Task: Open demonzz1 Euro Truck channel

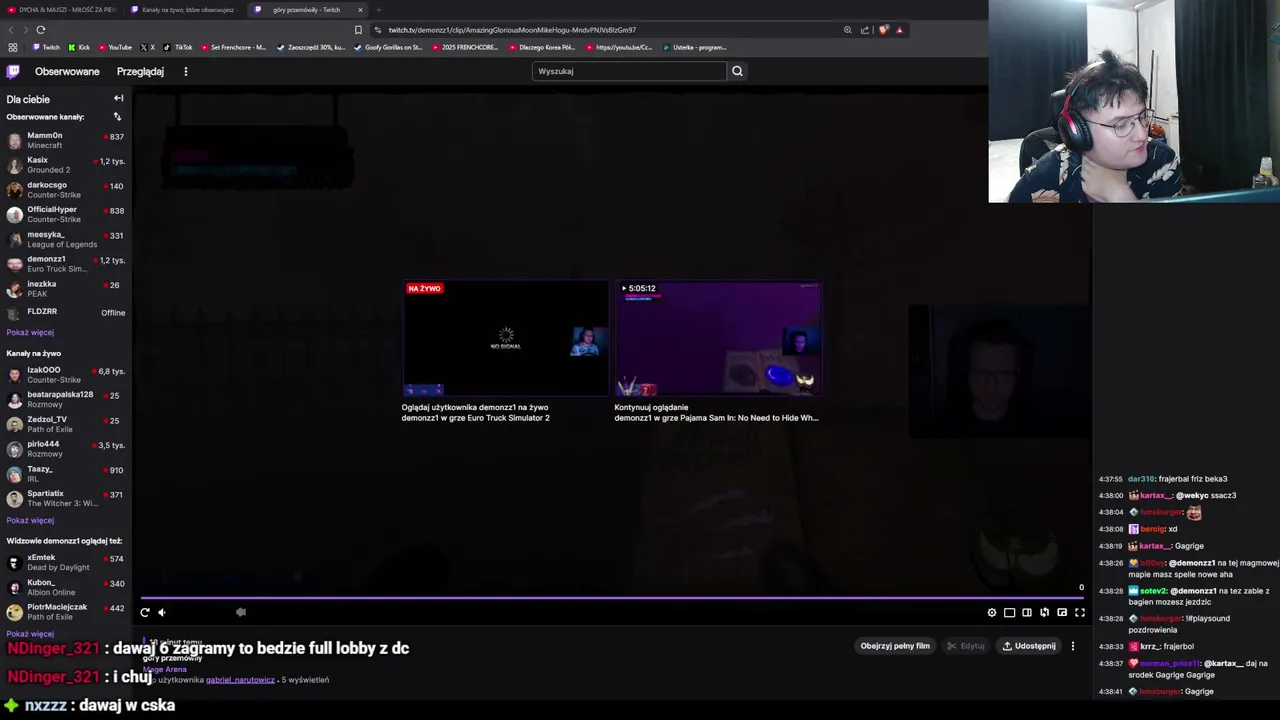Action: tap(65, 264)
